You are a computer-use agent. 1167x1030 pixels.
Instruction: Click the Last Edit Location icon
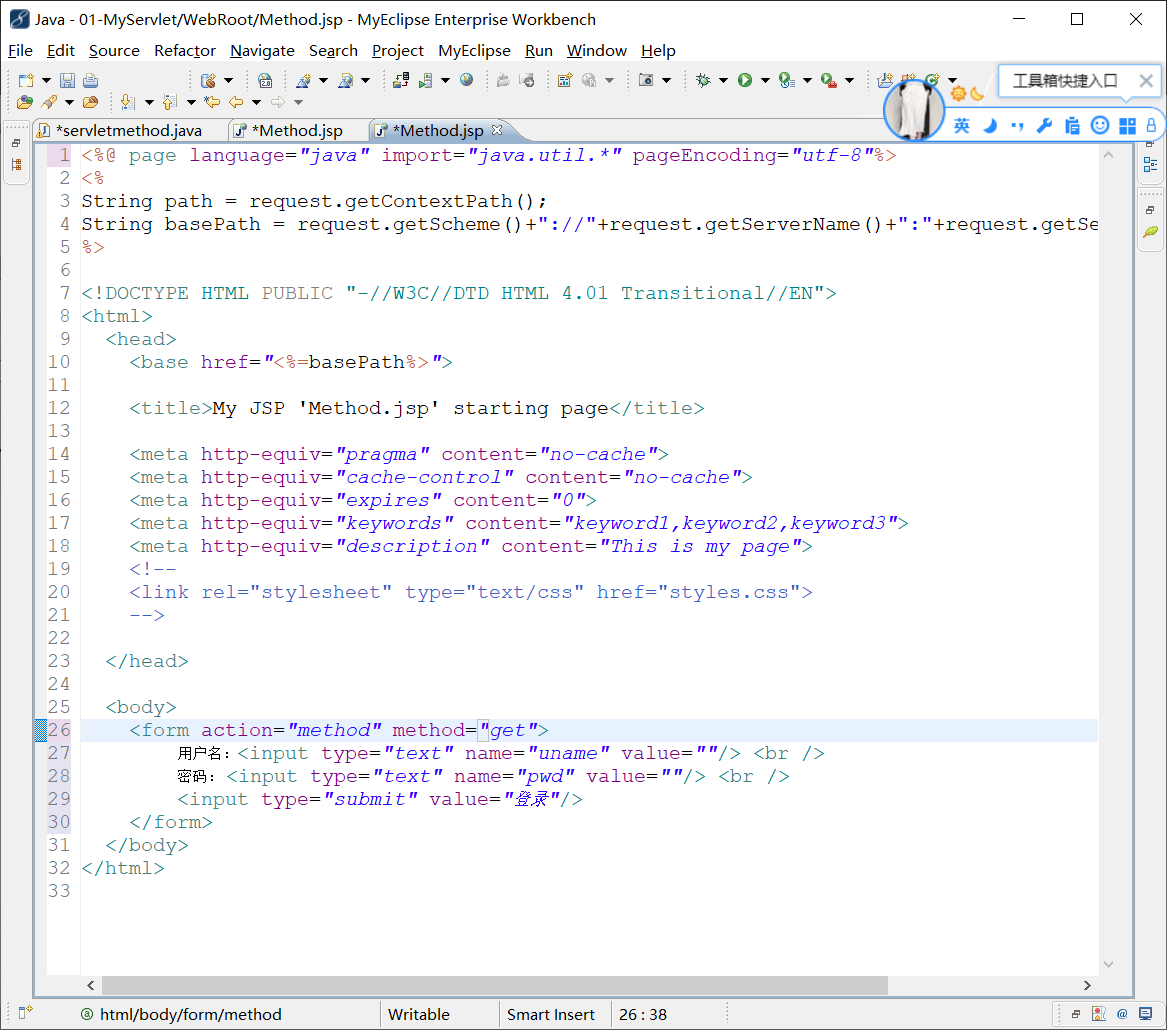[212, 102]
